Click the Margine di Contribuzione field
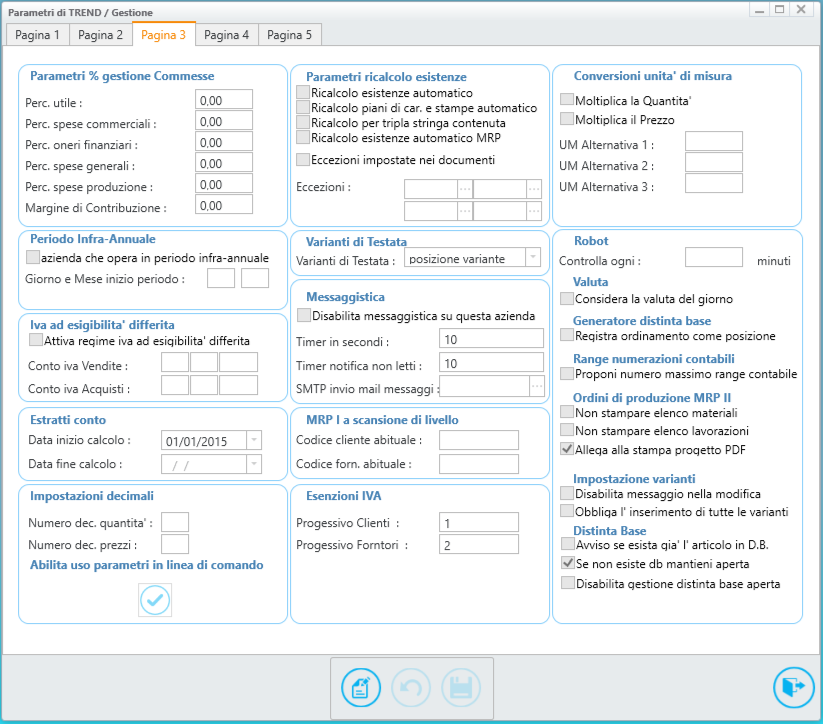823x724 pixels. coord(224,204)
